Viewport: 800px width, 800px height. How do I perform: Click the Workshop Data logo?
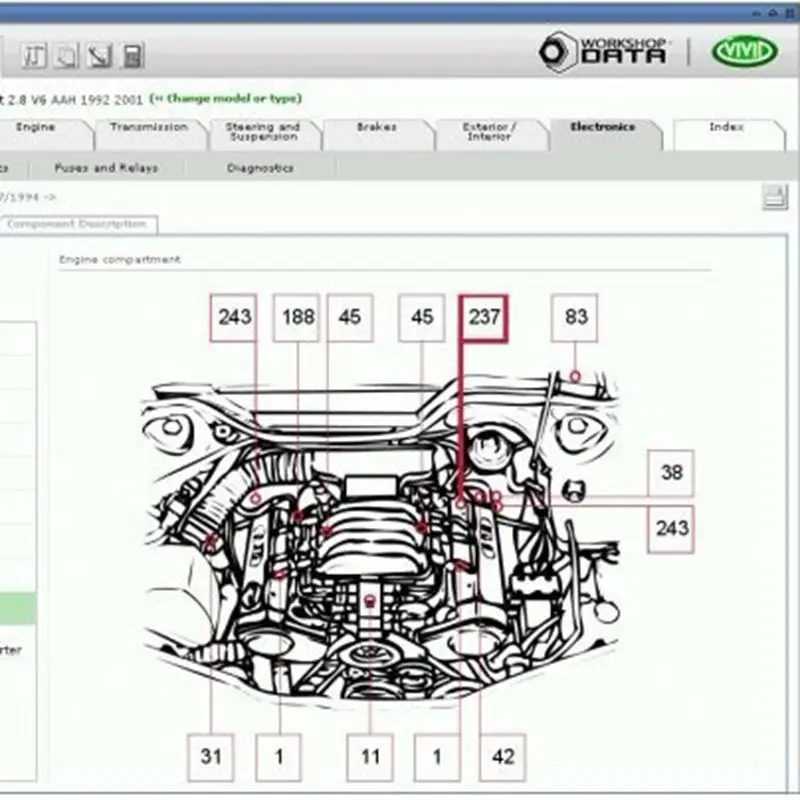click(x=604, y=52)
